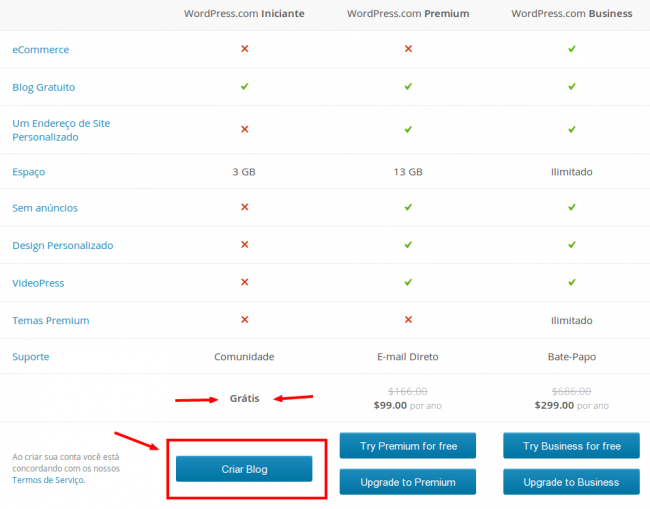The height and width of the screenshot is (509, 650).
Task: Click Sem anúncios check under Premium
Action: (408, 207)
